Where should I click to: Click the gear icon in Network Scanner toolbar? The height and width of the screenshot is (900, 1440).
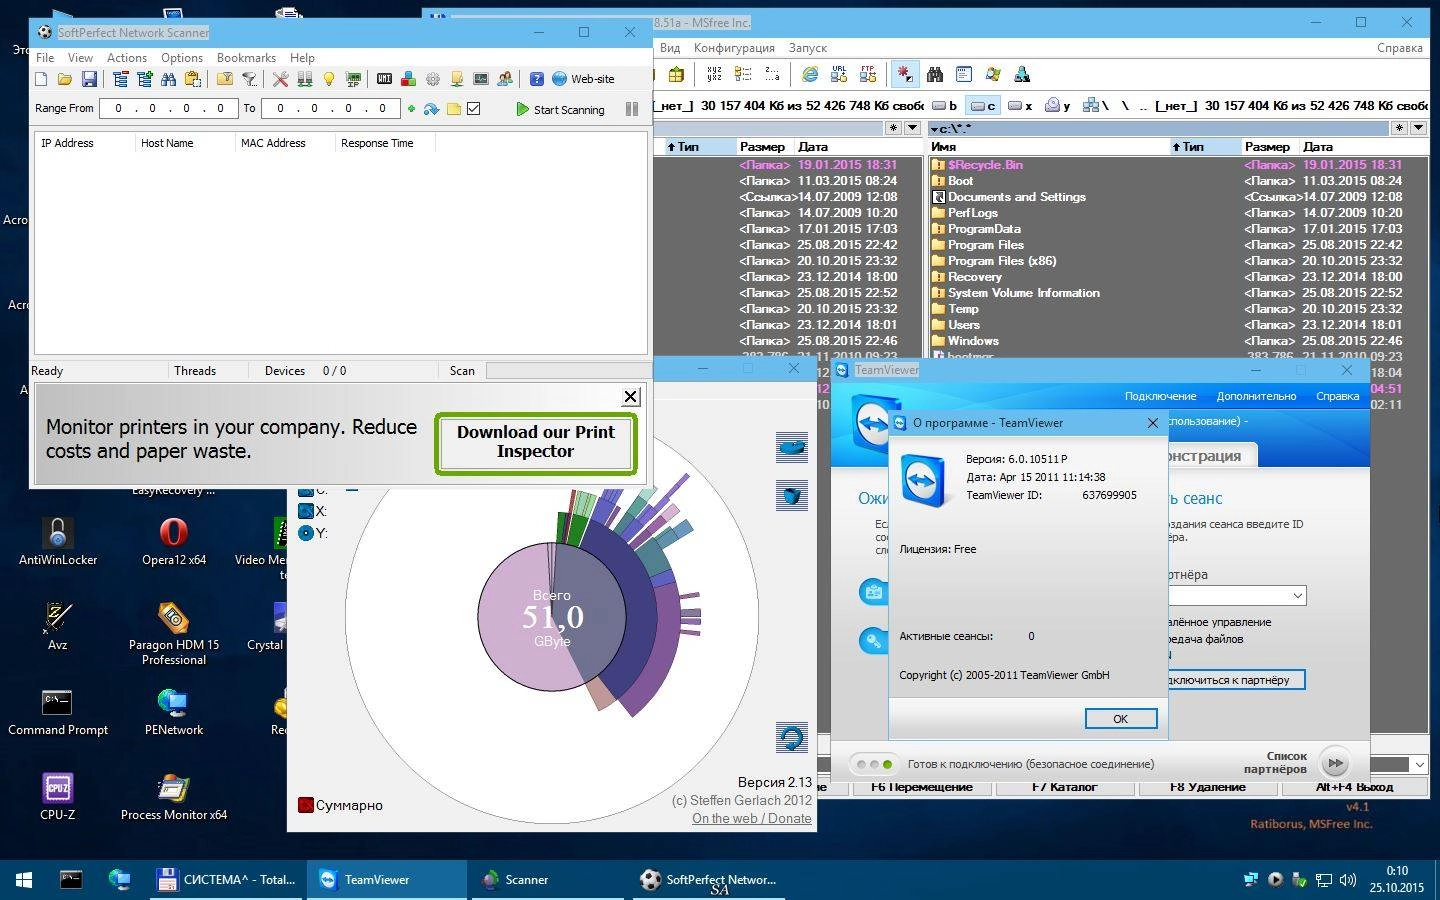[x=433, y=79]
